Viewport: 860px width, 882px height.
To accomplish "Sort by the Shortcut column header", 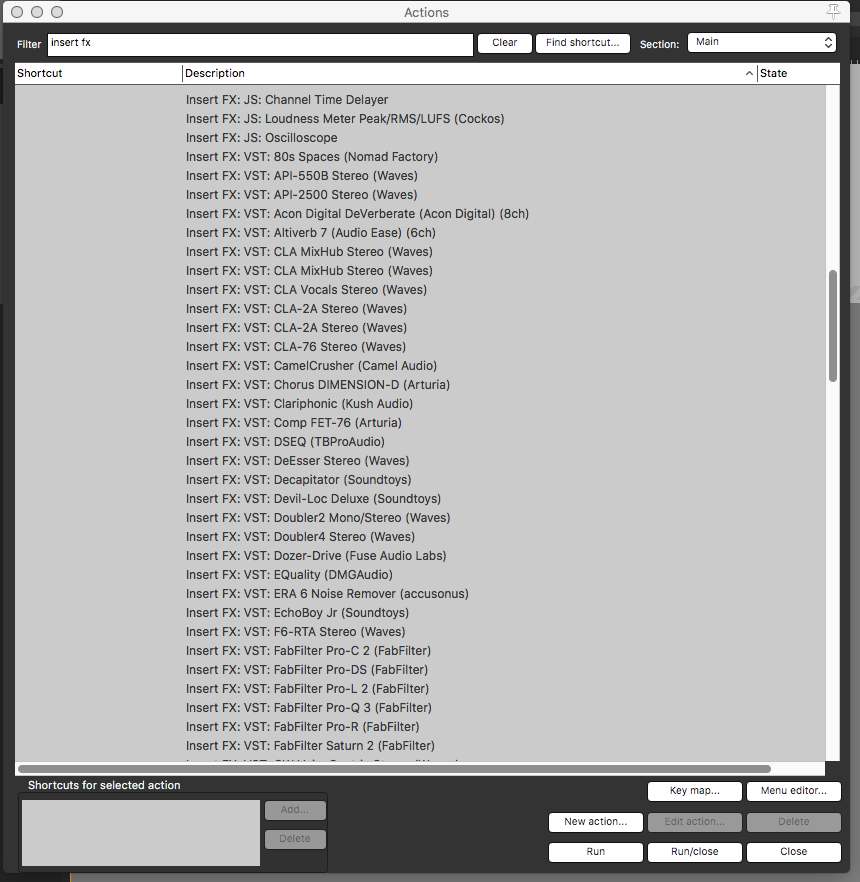I will point(98,73).
